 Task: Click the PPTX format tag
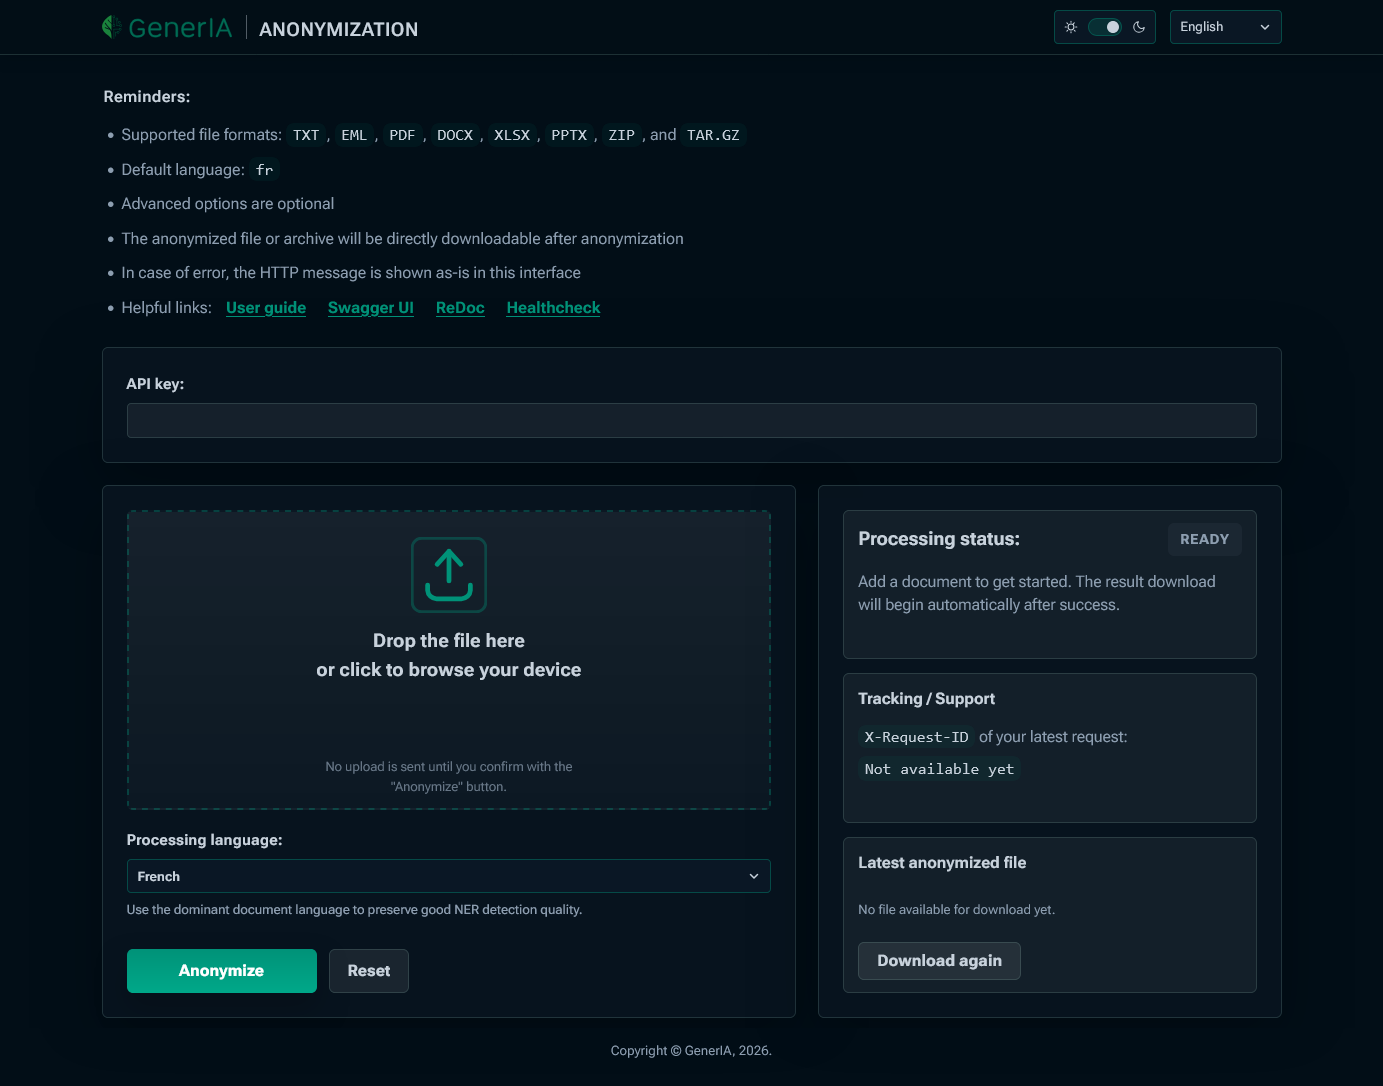click(x=569, y=135)
